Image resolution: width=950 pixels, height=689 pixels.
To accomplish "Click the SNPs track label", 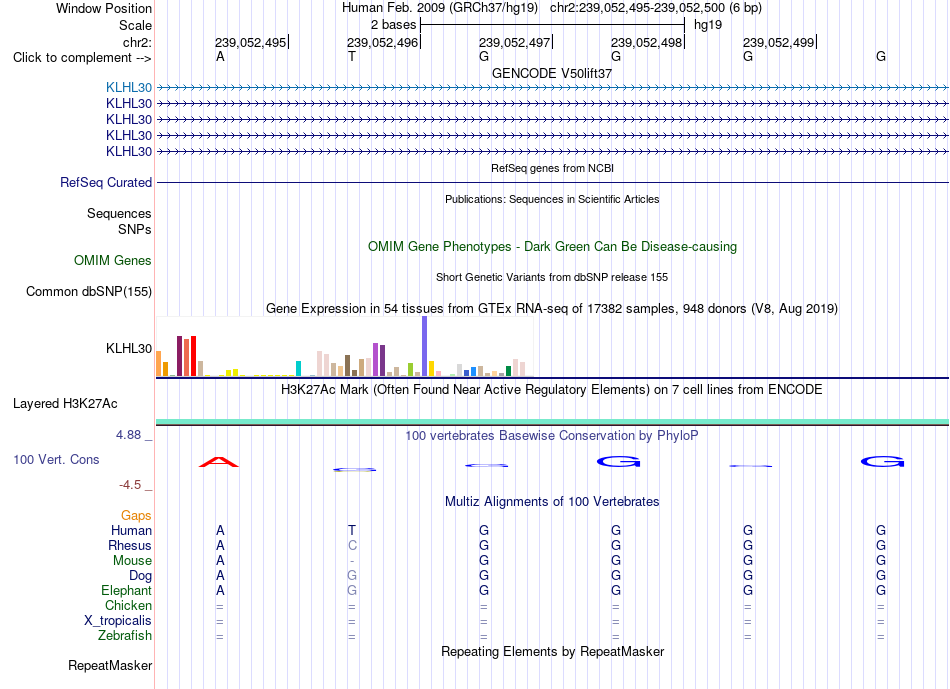I will (135, 229).
